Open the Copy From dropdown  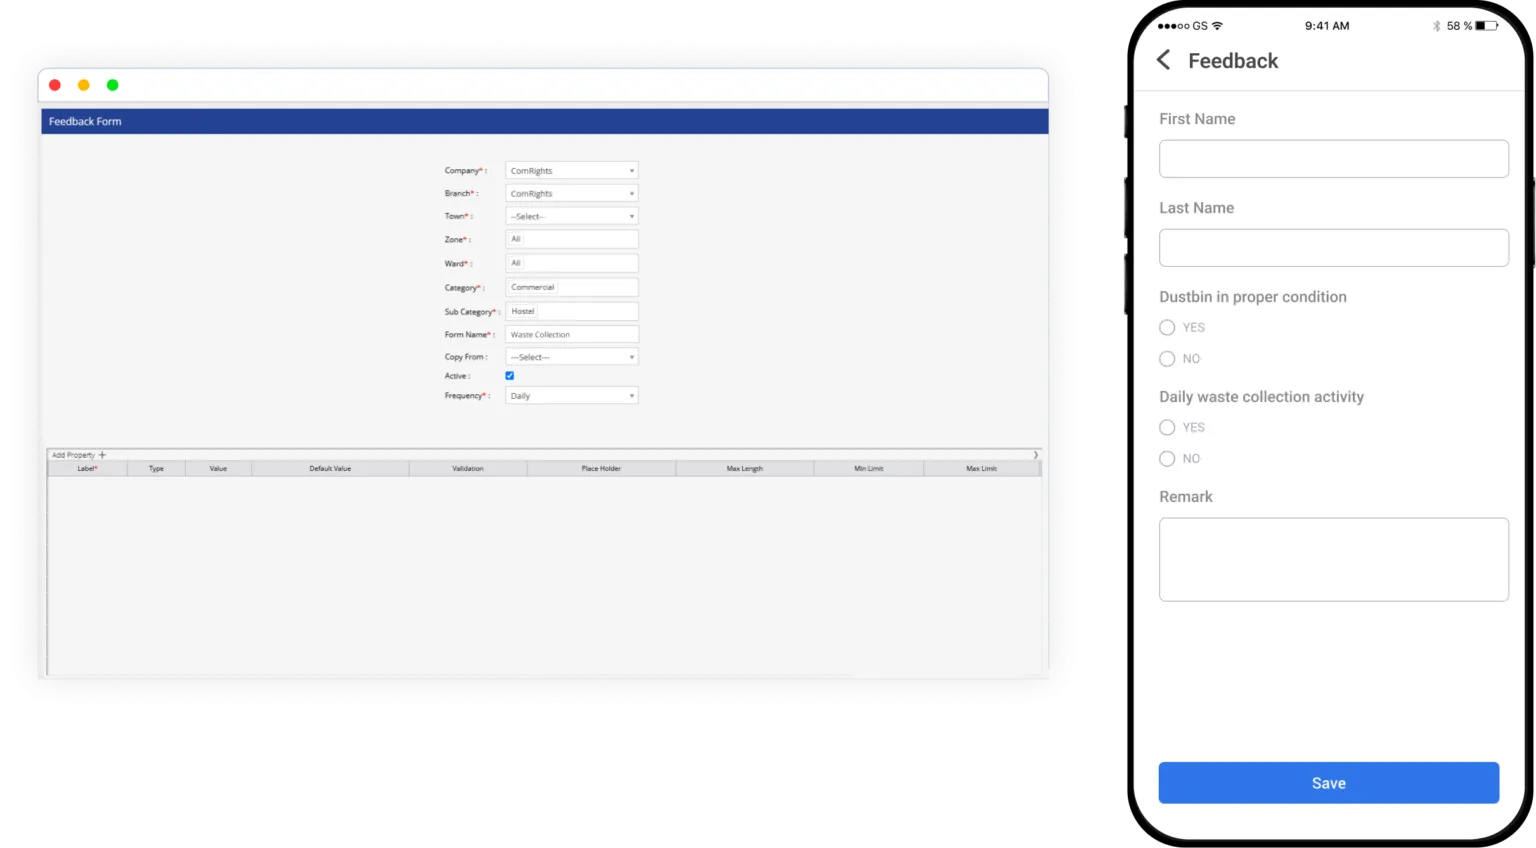click(x=571, y=357)
